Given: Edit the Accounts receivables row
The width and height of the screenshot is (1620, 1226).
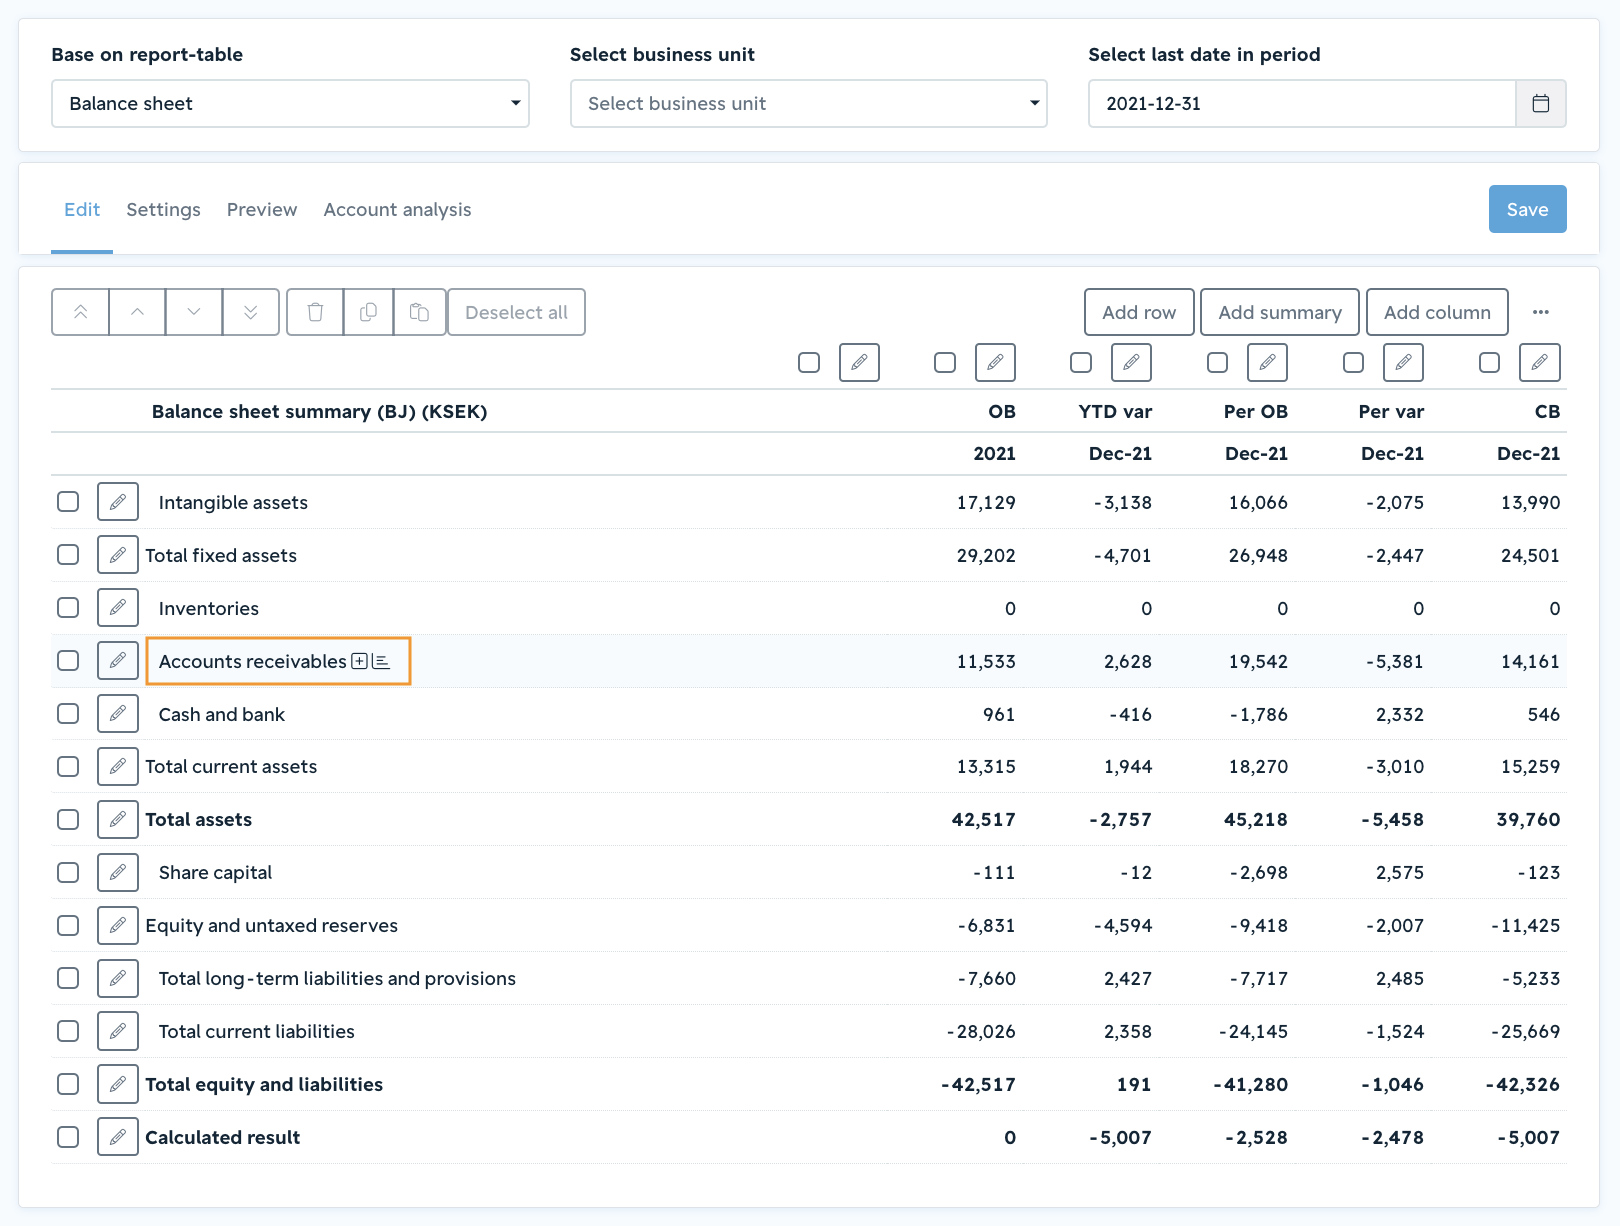Looking at the screenshot, I should coord(118,660).
